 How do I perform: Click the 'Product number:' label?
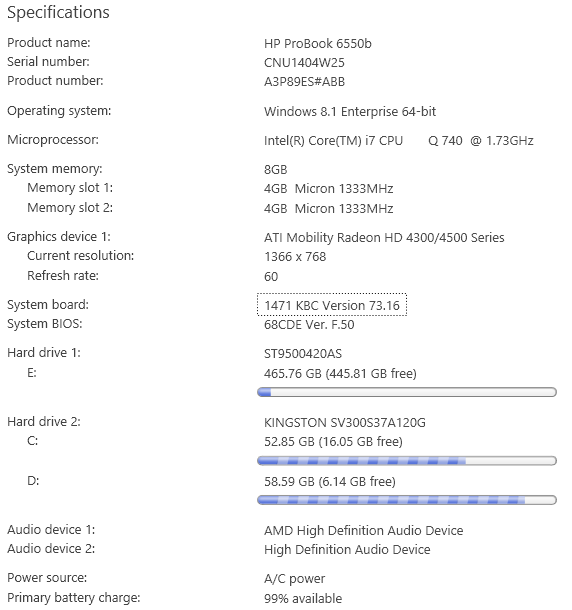[x=55, y=81]
